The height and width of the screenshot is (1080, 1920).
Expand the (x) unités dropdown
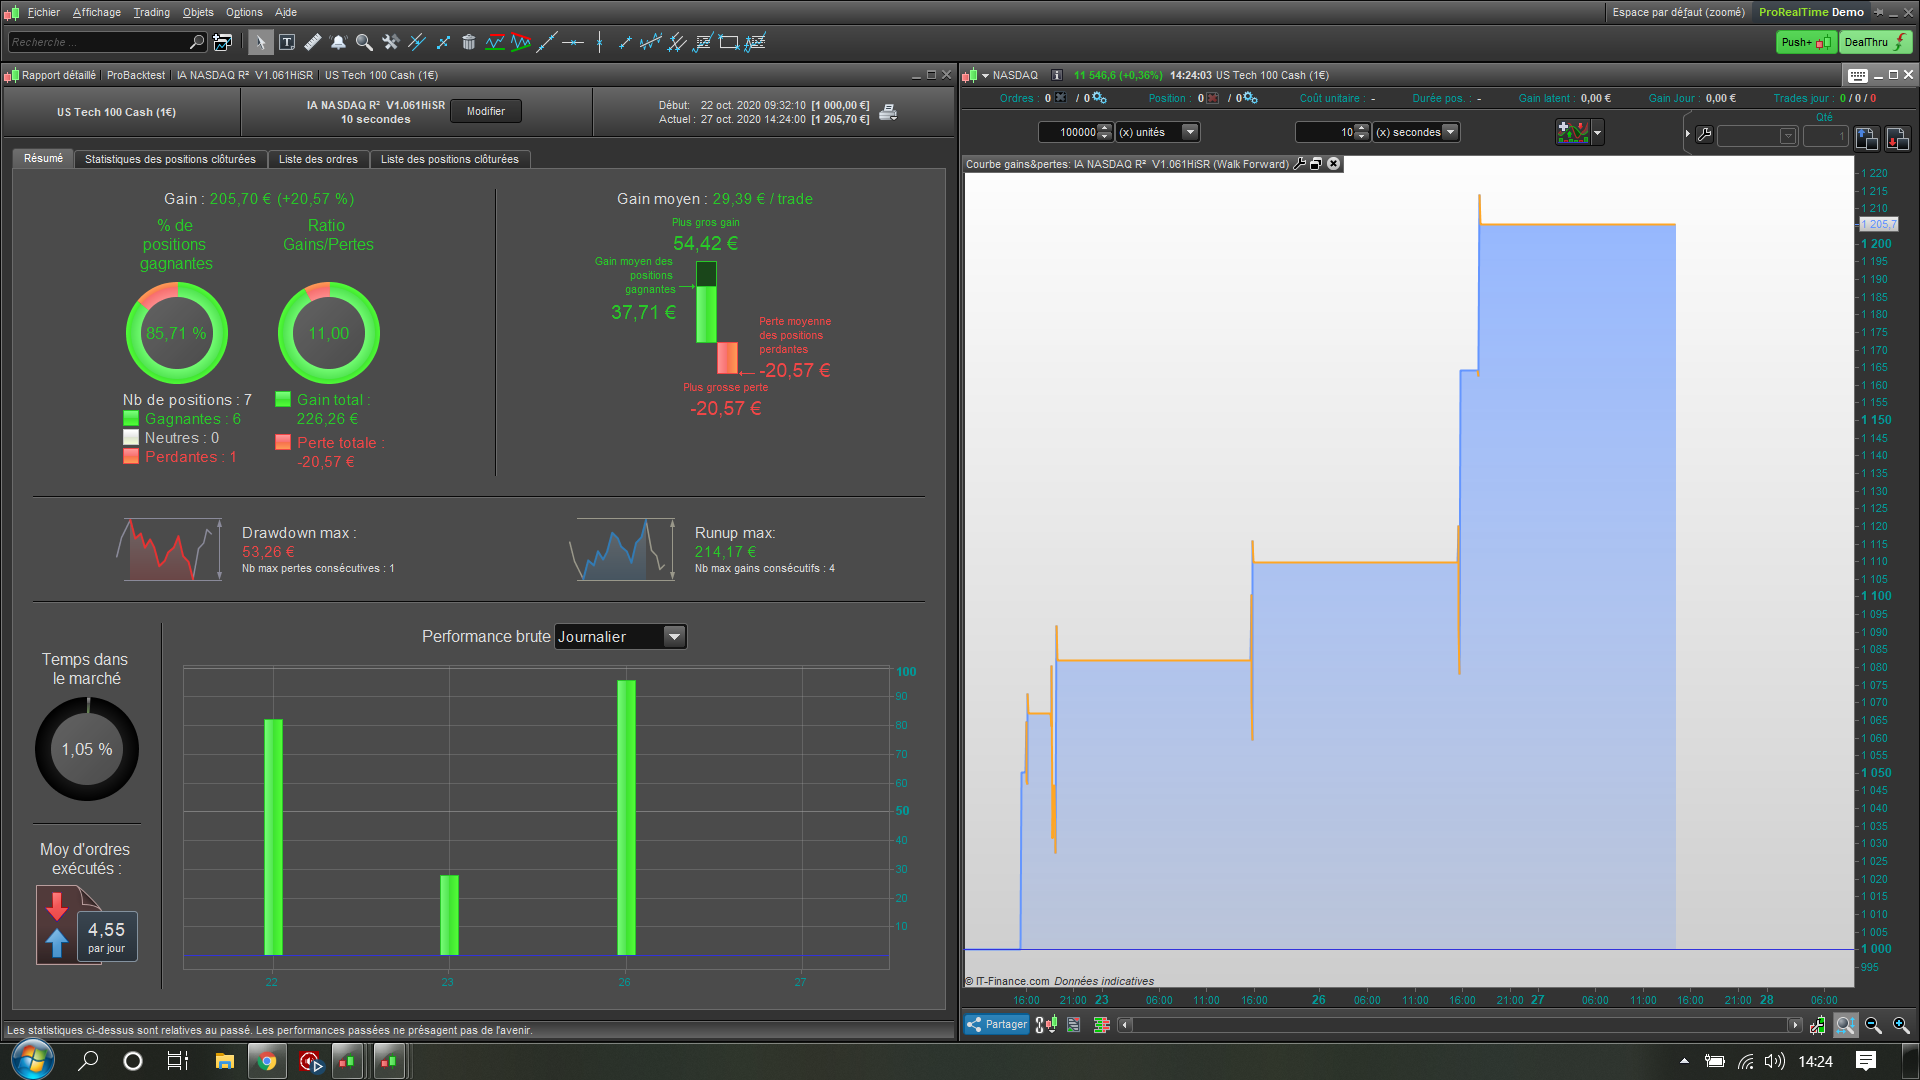click(x=1189, y=132)
